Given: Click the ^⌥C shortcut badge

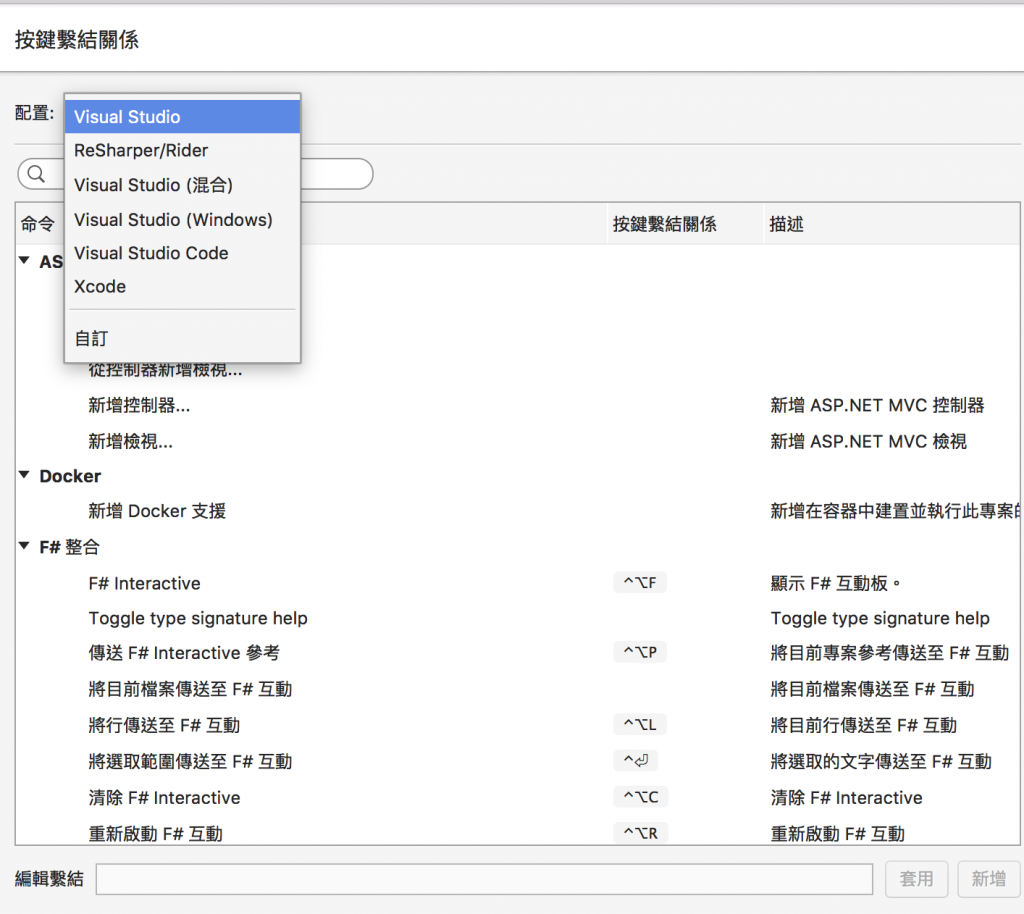Looking at the screenshot, I should point(641,797).
